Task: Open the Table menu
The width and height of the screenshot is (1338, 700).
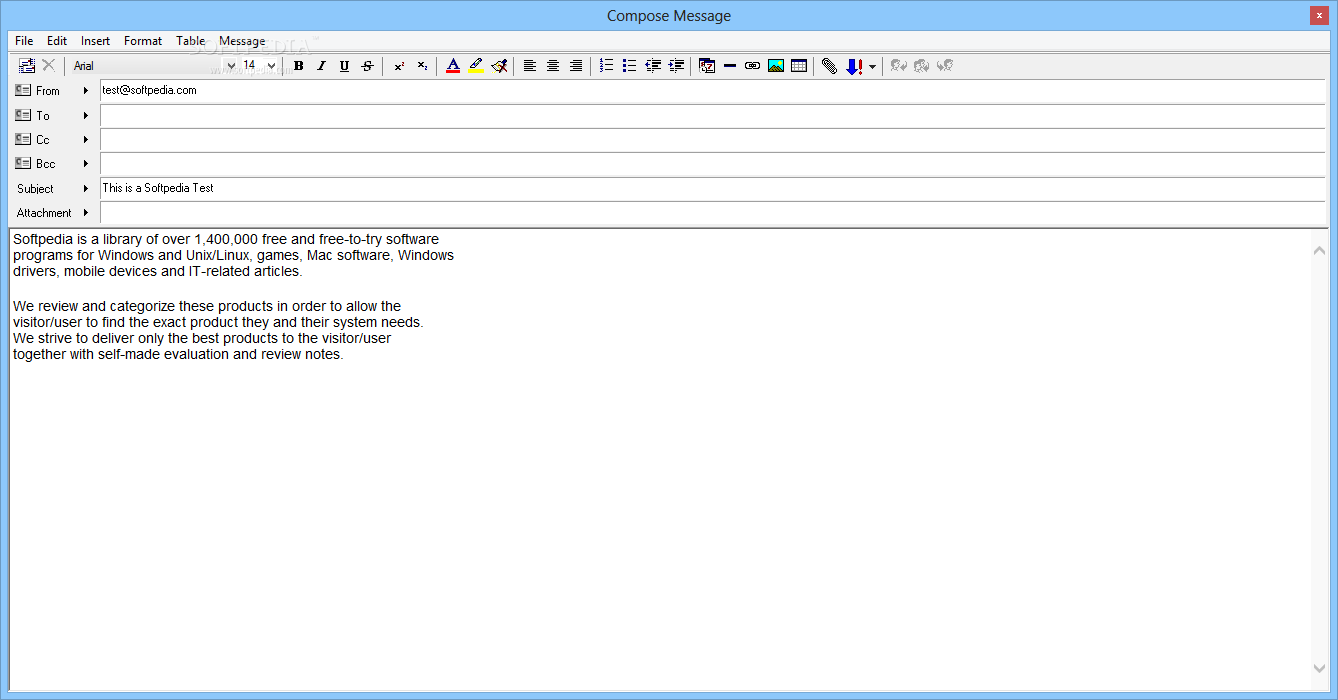Action: click(x=191, y=41)
